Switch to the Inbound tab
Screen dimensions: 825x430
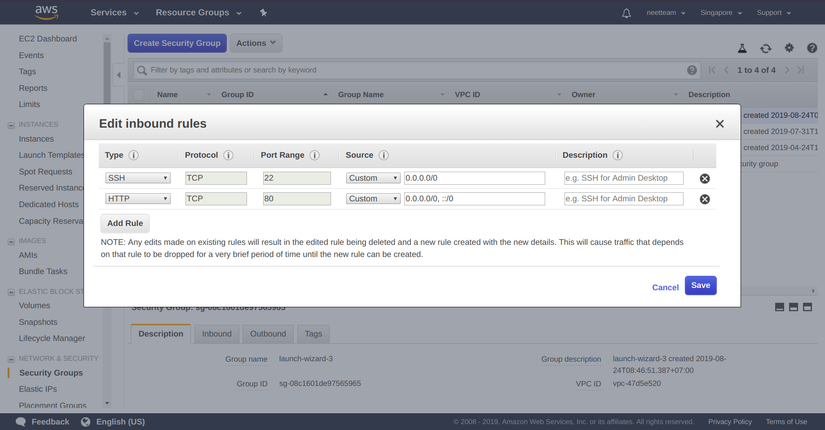click(x=217, y=334)
